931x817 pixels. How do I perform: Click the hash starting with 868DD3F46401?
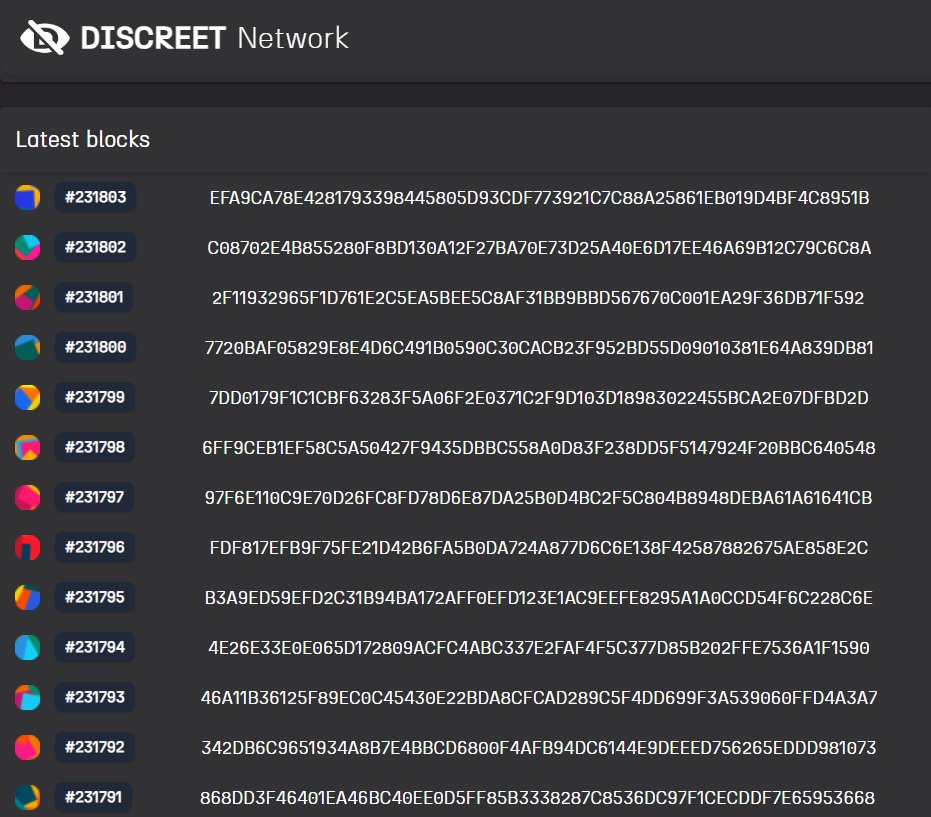[x=537, y=797]
